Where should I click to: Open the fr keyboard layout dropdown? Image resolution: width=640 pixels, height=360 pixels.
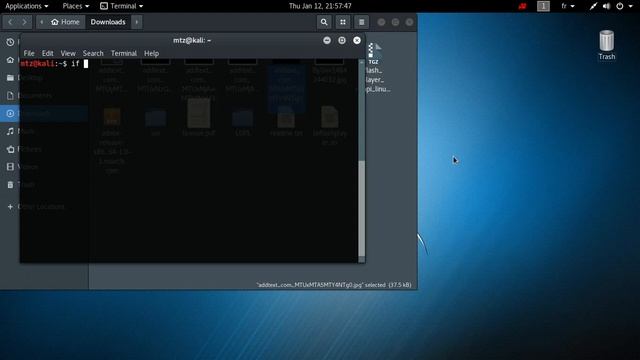568,6
